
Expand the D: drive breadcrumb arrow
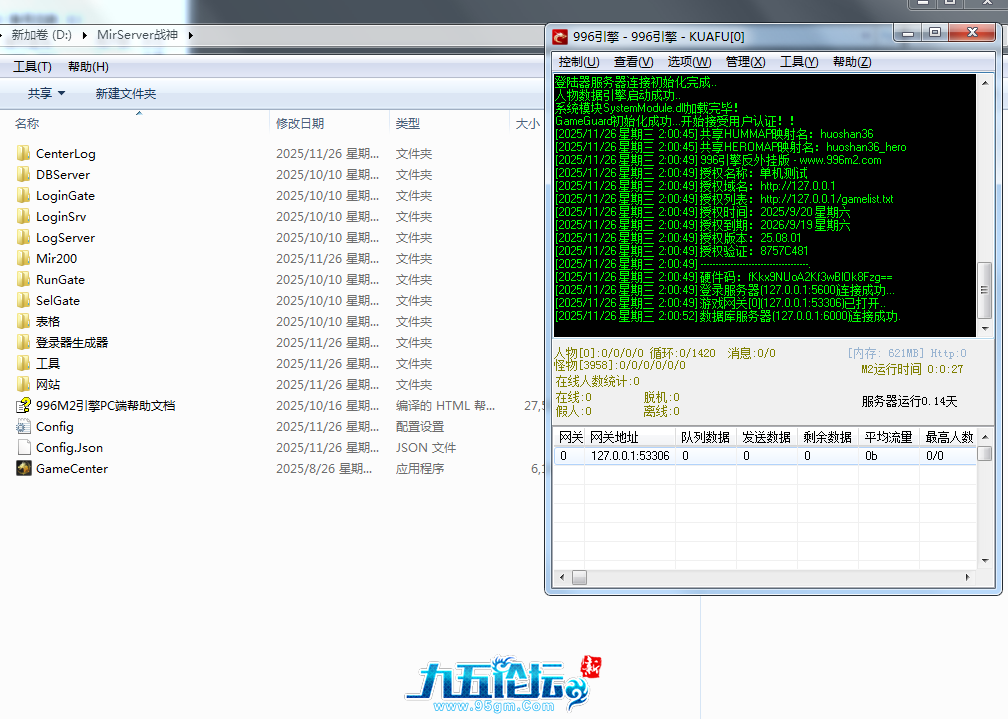click(x=85, y=35)
